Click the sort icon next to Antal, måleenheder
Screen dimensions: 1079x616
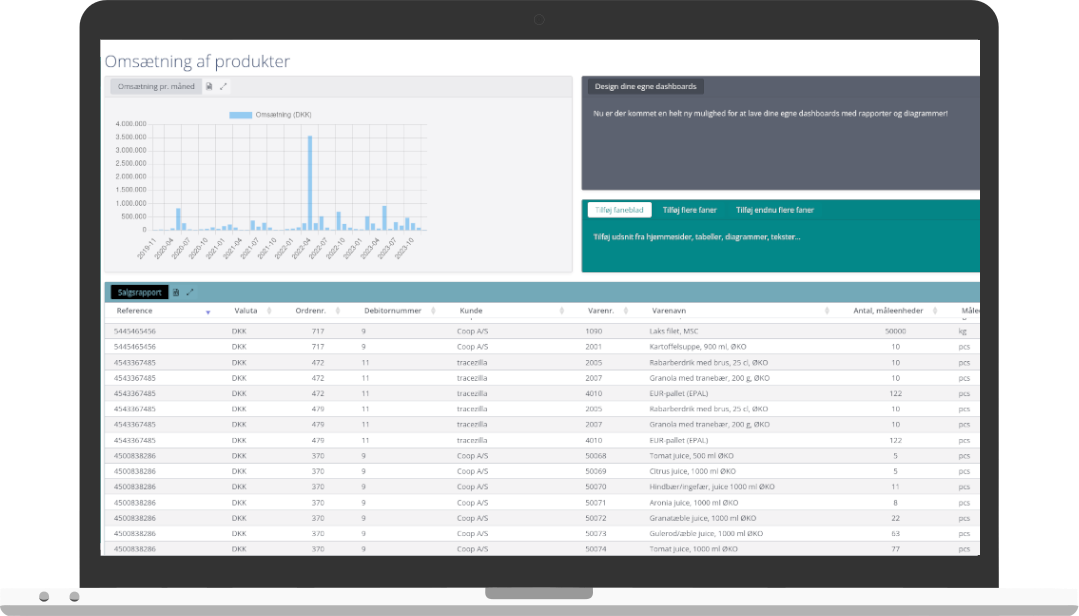click(x=934, y=311)
